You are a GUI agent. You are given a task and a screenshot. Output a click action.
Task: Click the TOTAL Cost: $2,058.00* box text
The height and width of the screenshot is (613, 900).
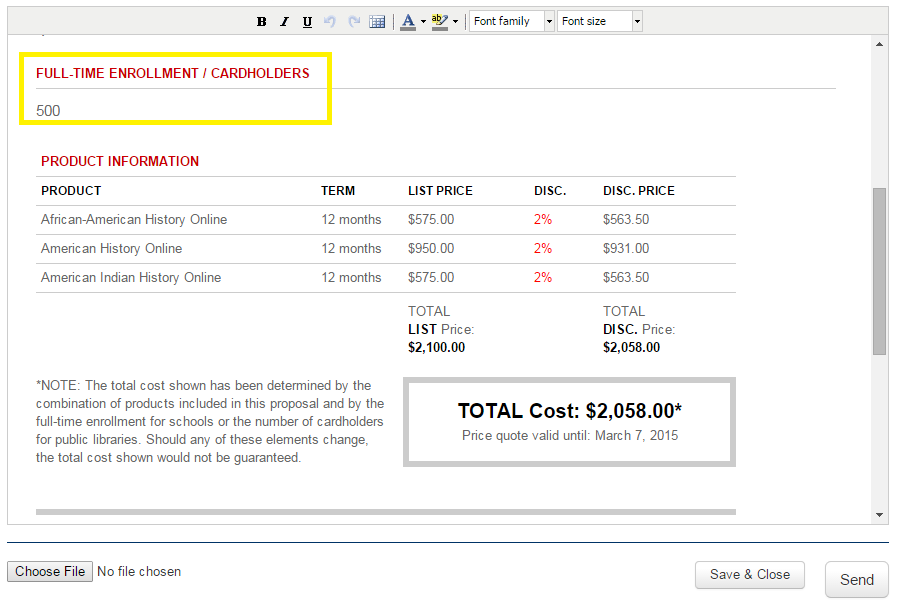[569, 411]
